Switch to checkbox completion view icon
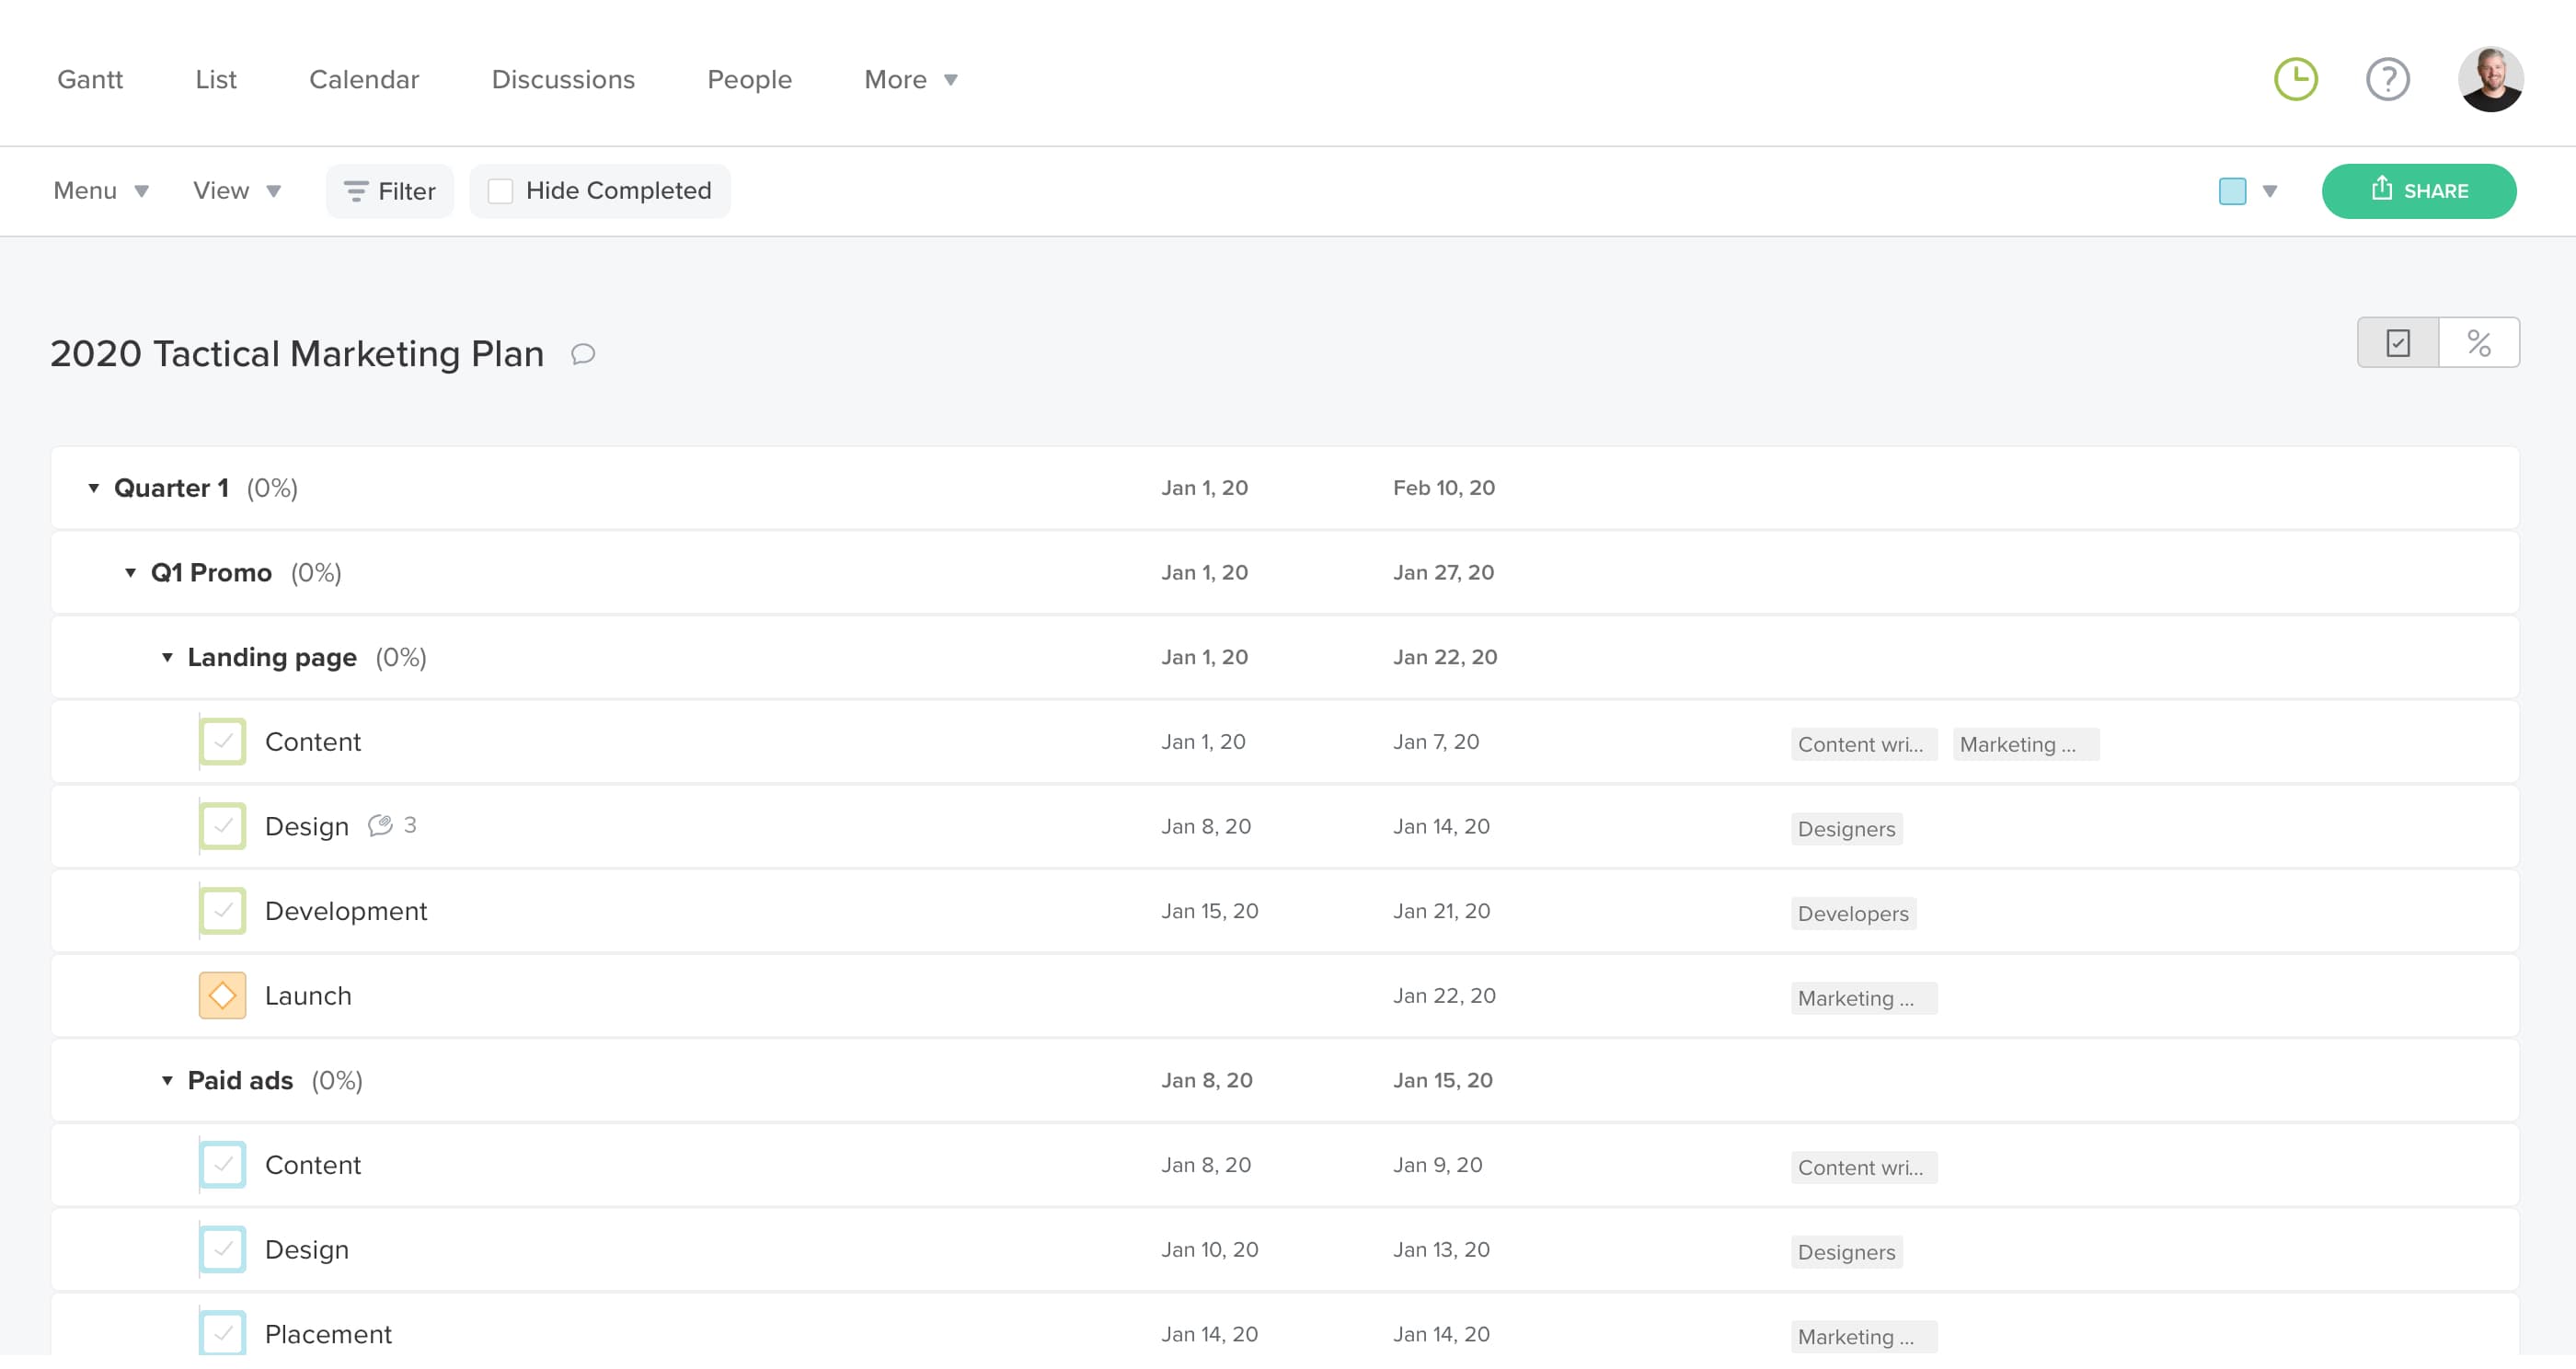 2397,343
